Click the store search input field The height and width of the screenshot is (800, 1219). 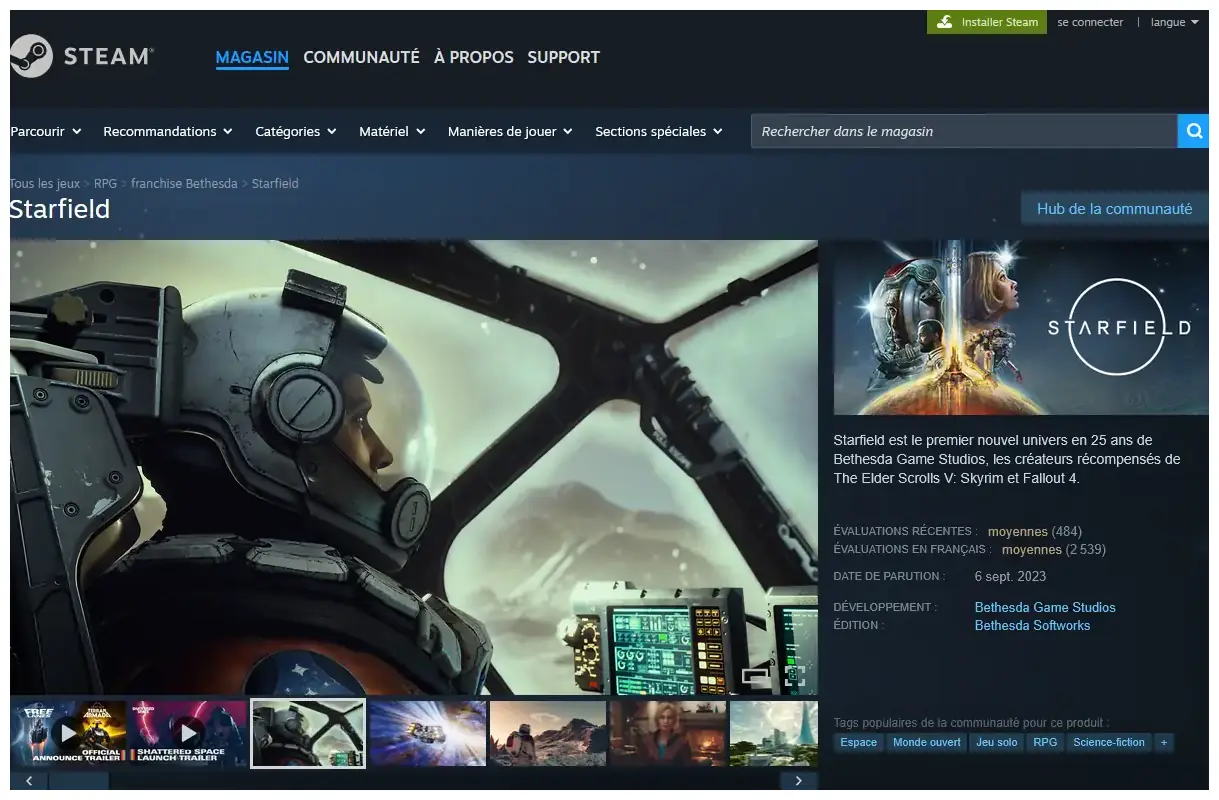click(963, 131)
